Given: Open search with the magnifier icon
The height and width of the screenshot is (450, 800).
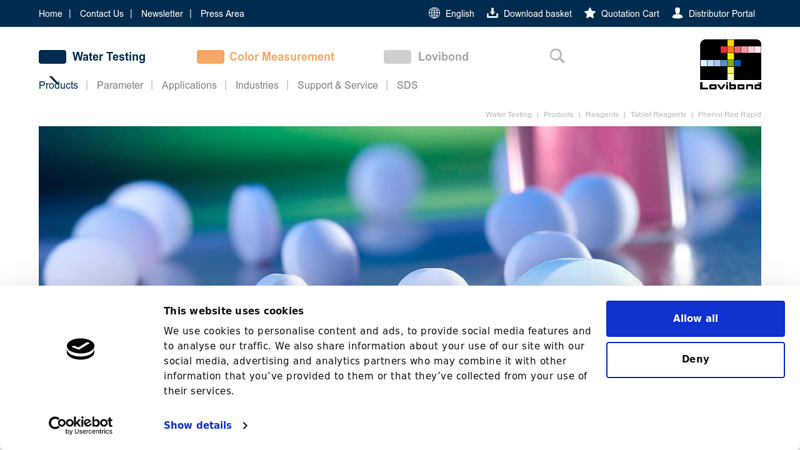Looking at the screenshot, I should tap(557, 56).
